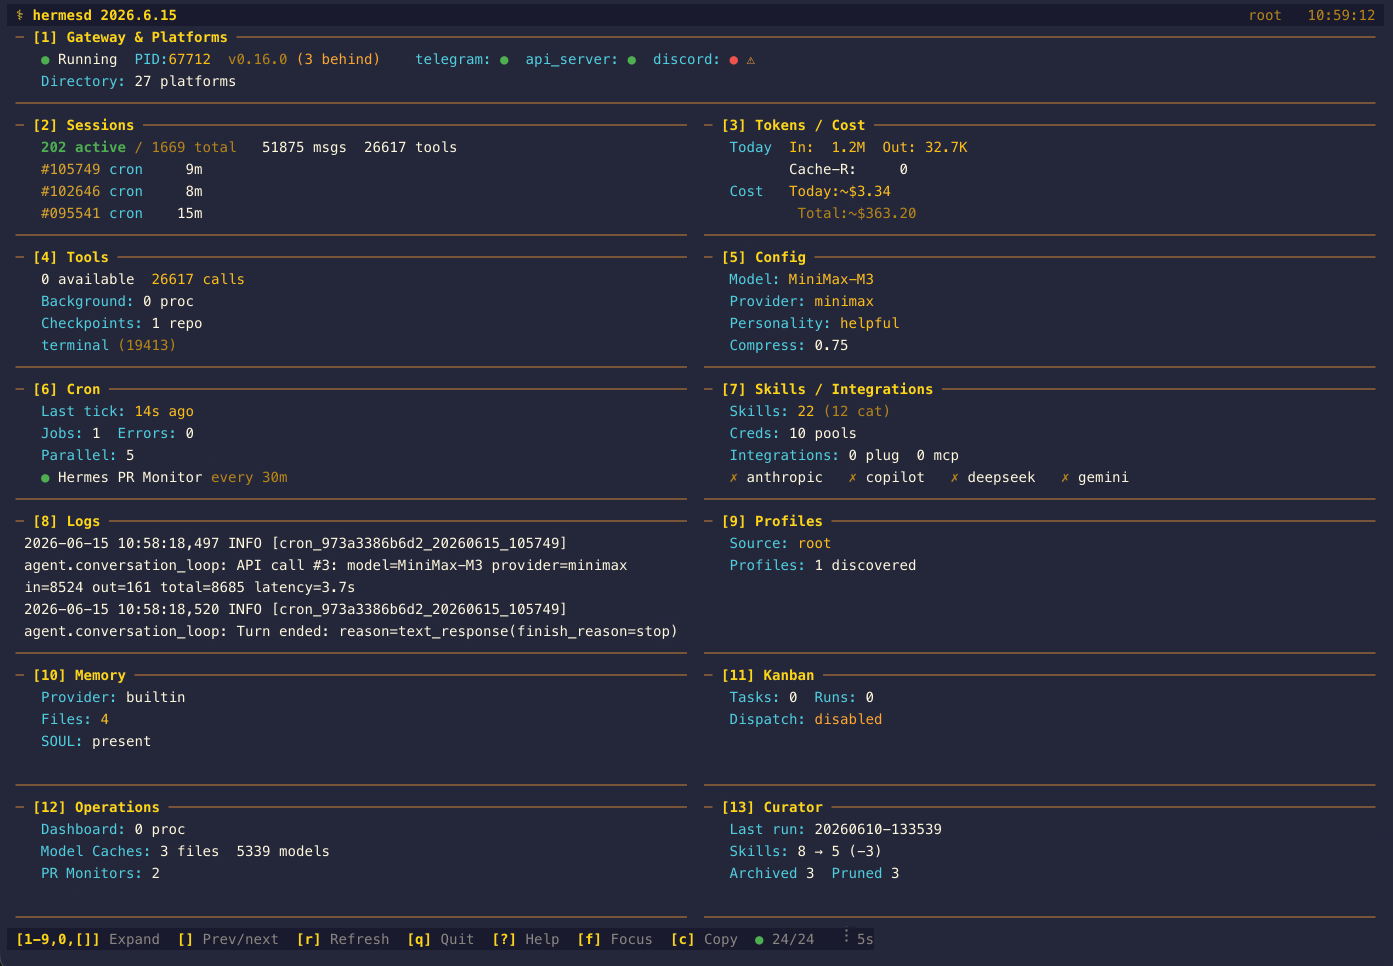Expand the [4] Tools panel header
This screenshot has height=966, width=1393.
70,257
